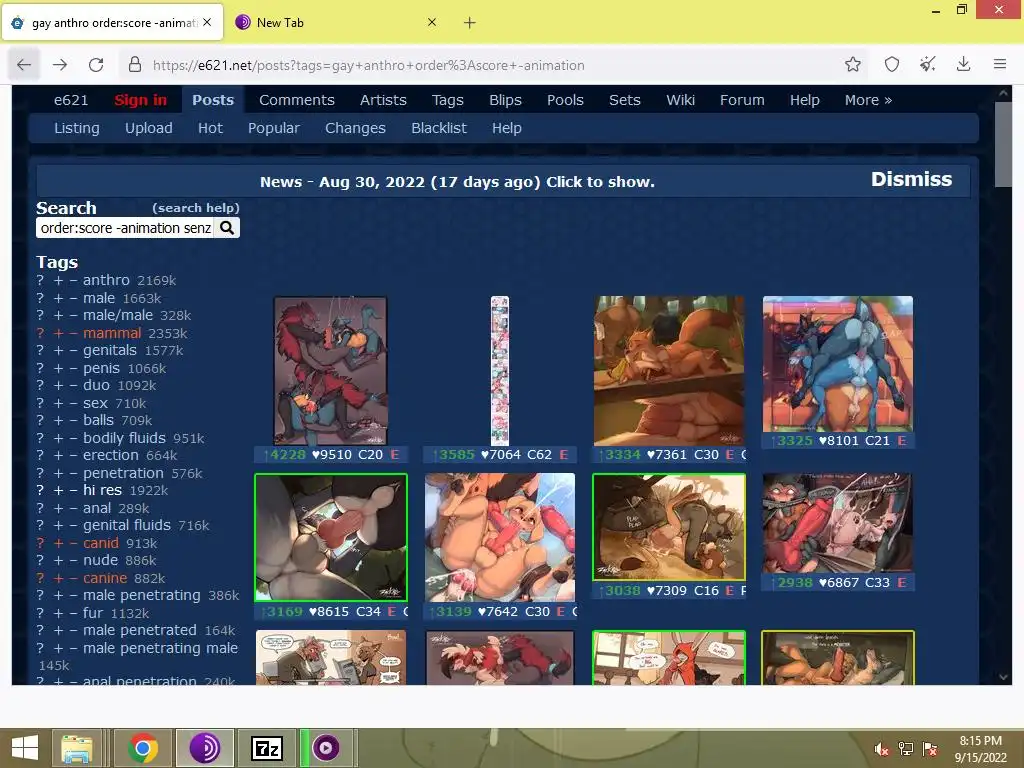Click the taskbar clock showing 8:15 PM
The image size is (1024, 768).
tap(980, 749)
